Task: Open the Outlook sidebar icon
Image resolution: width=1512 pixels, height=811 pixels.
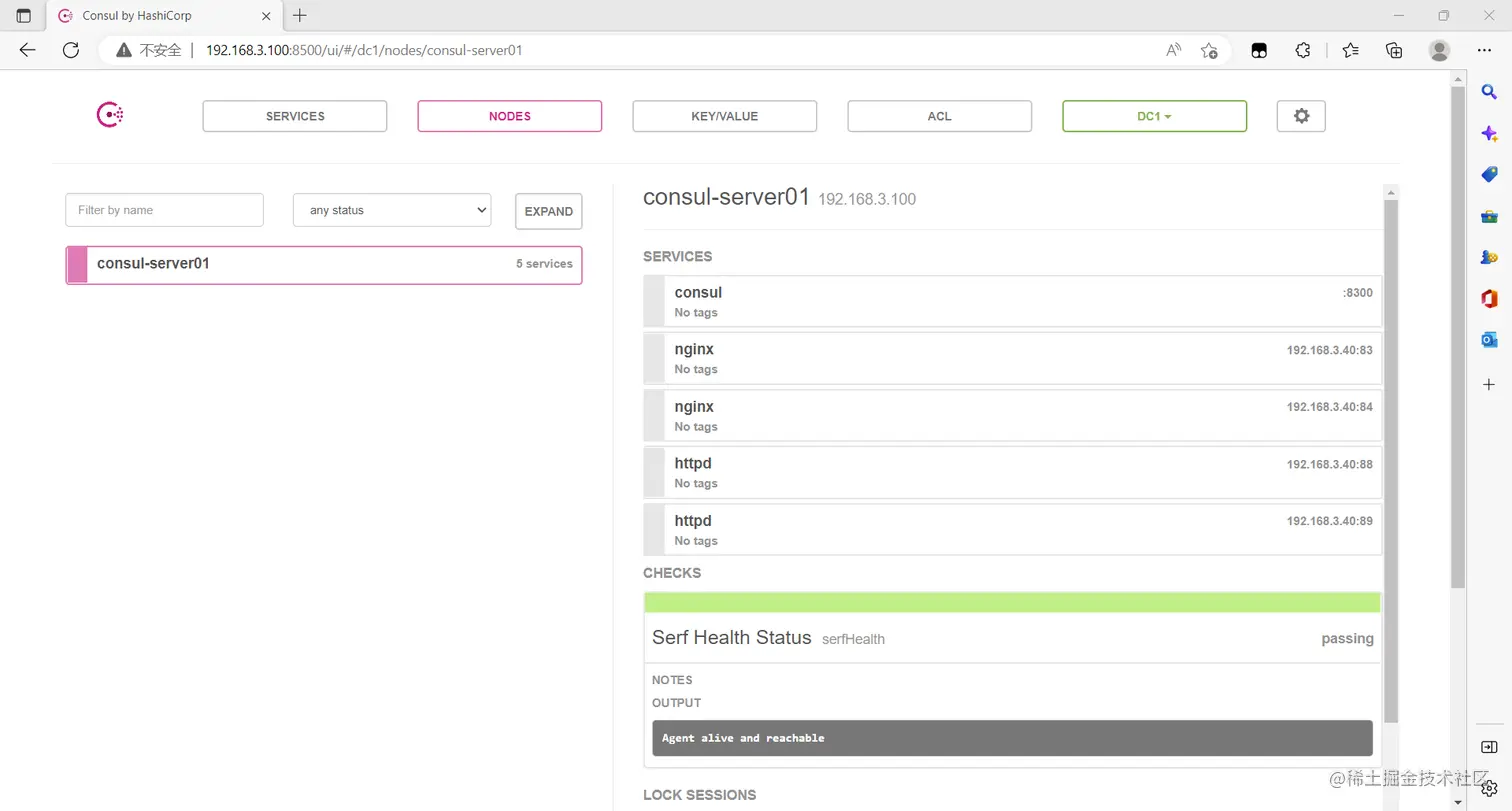Action: [1489, 340]
